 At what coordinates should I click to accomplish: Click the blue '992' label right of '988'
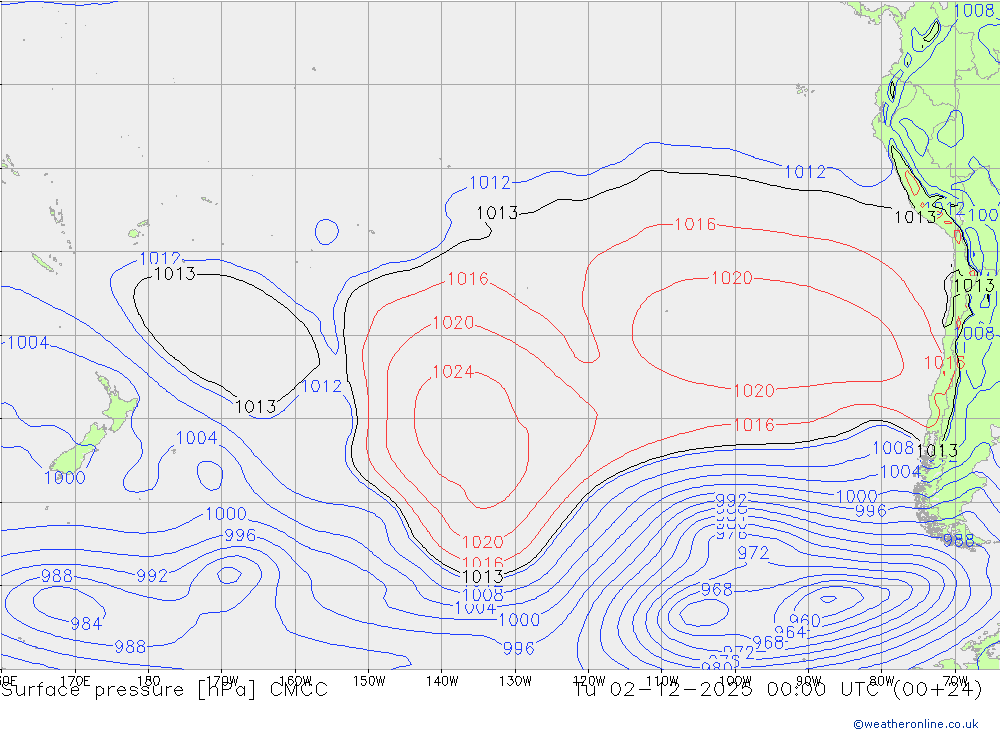[152, 575]
